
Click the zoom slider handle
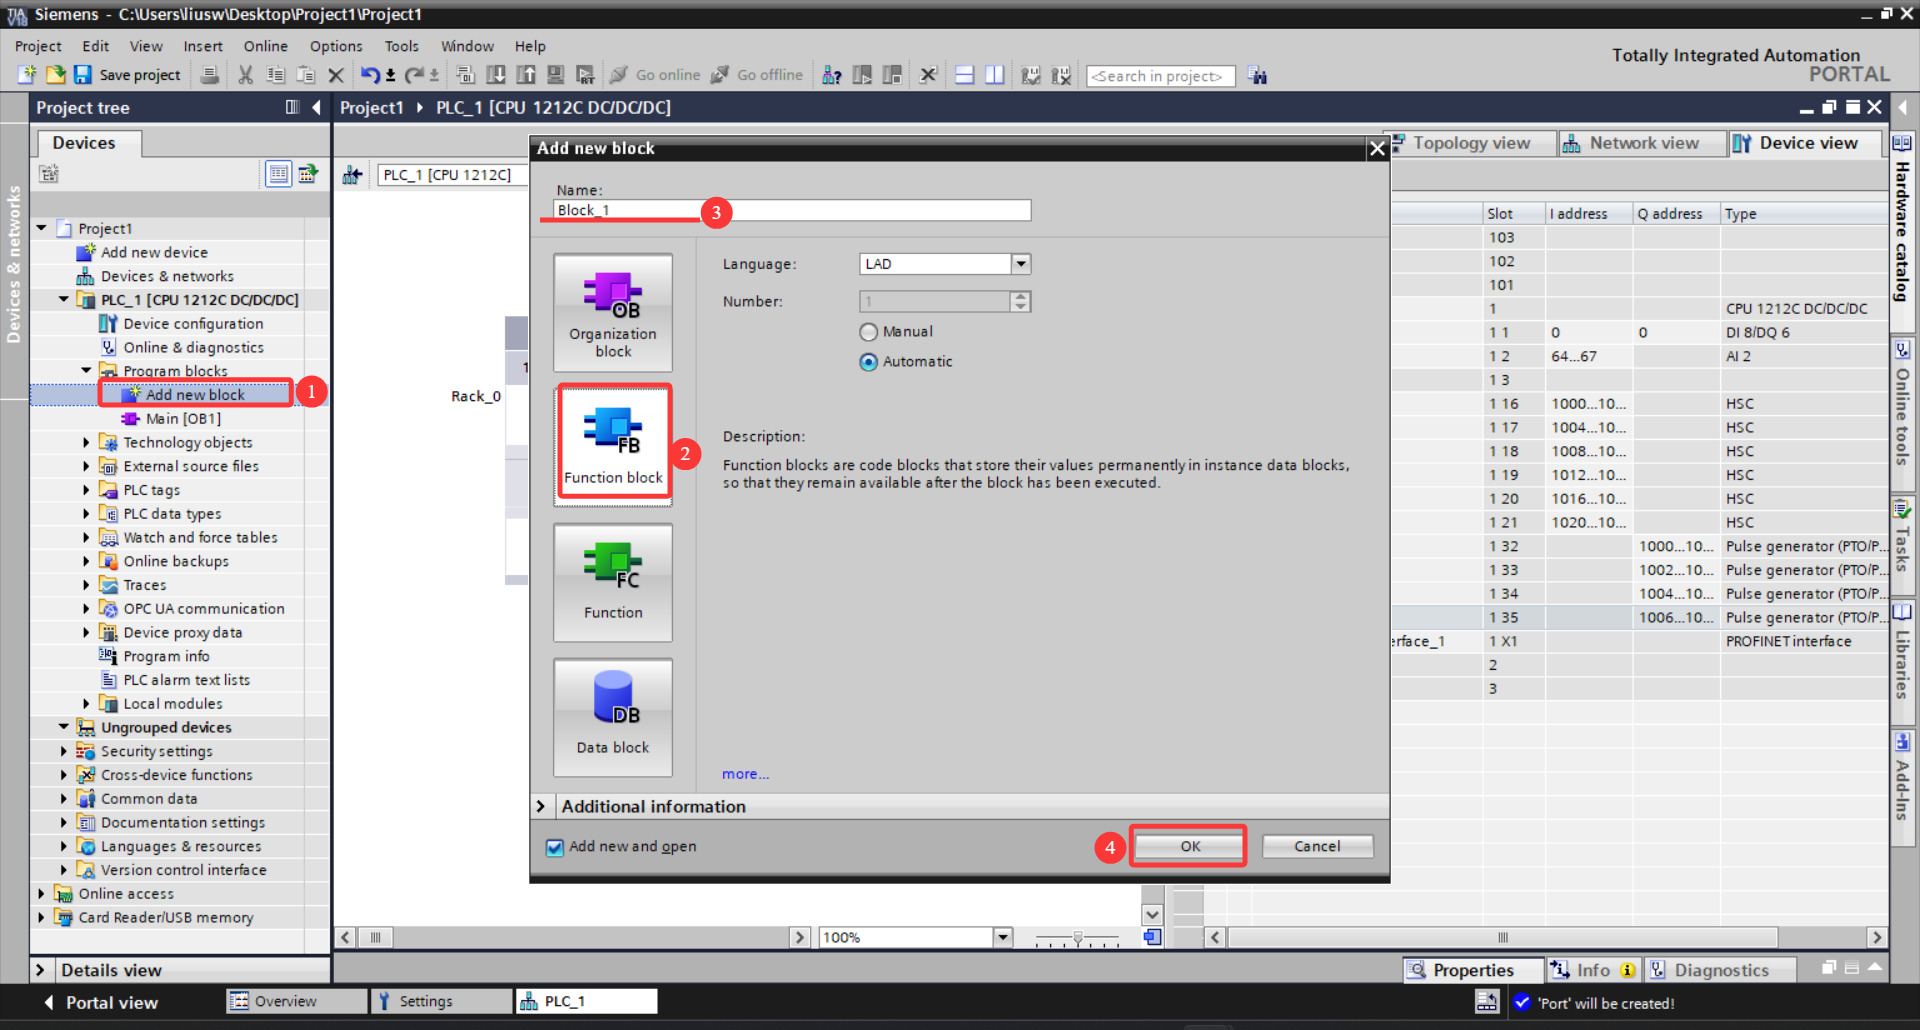tap(1077, 938)
